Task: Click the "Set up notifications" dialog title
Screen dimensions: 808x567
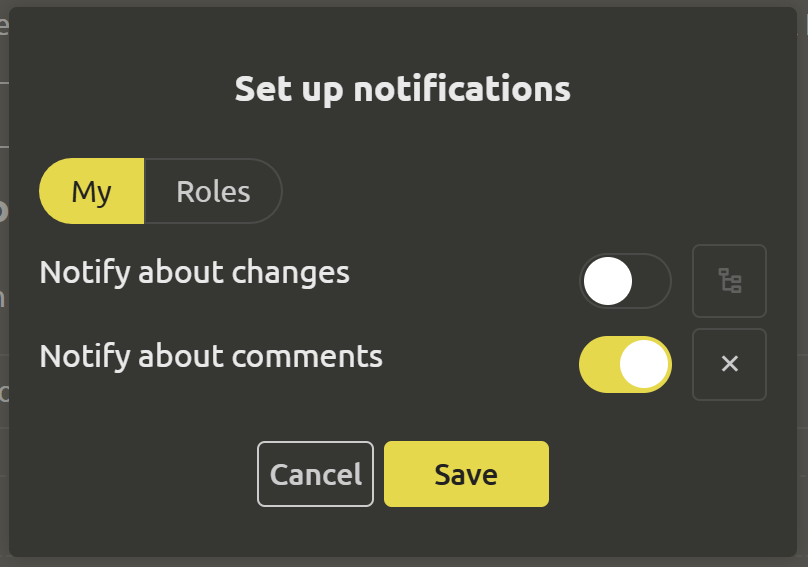Action: click(403, 89)
